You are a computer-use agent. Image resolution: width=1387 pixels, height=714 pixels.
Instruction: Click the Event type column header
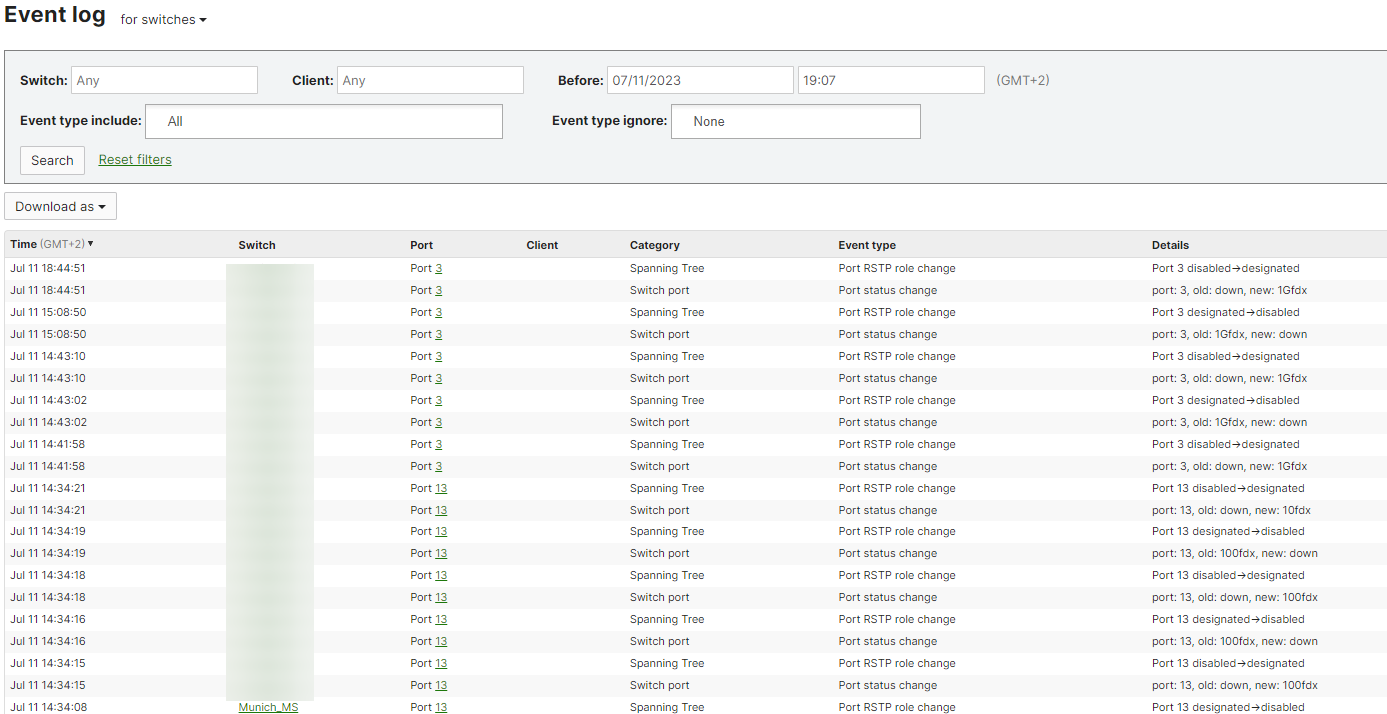pyautogui.click(x=866, y=244)
